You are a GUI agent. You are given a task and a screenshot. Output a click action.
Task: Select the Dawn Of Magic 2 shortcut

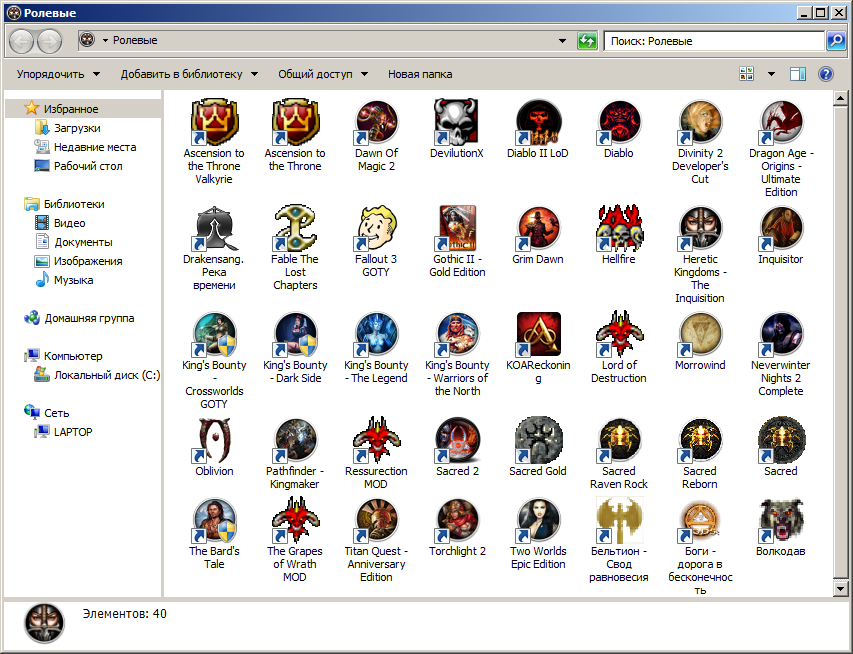[x=376, y=135]
